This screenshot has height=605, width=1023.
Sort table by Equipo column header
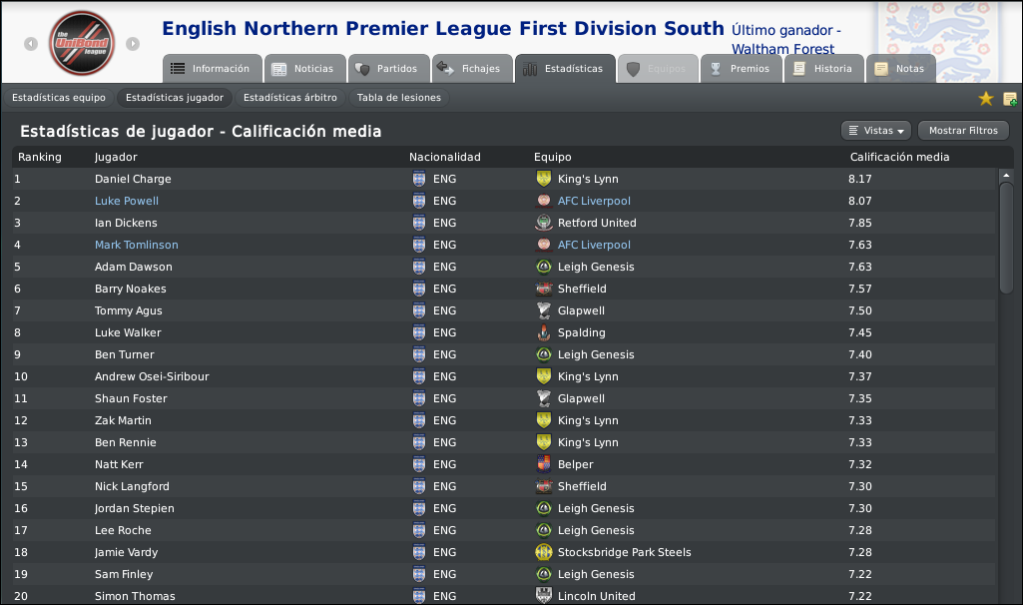(x=553, y=157)
